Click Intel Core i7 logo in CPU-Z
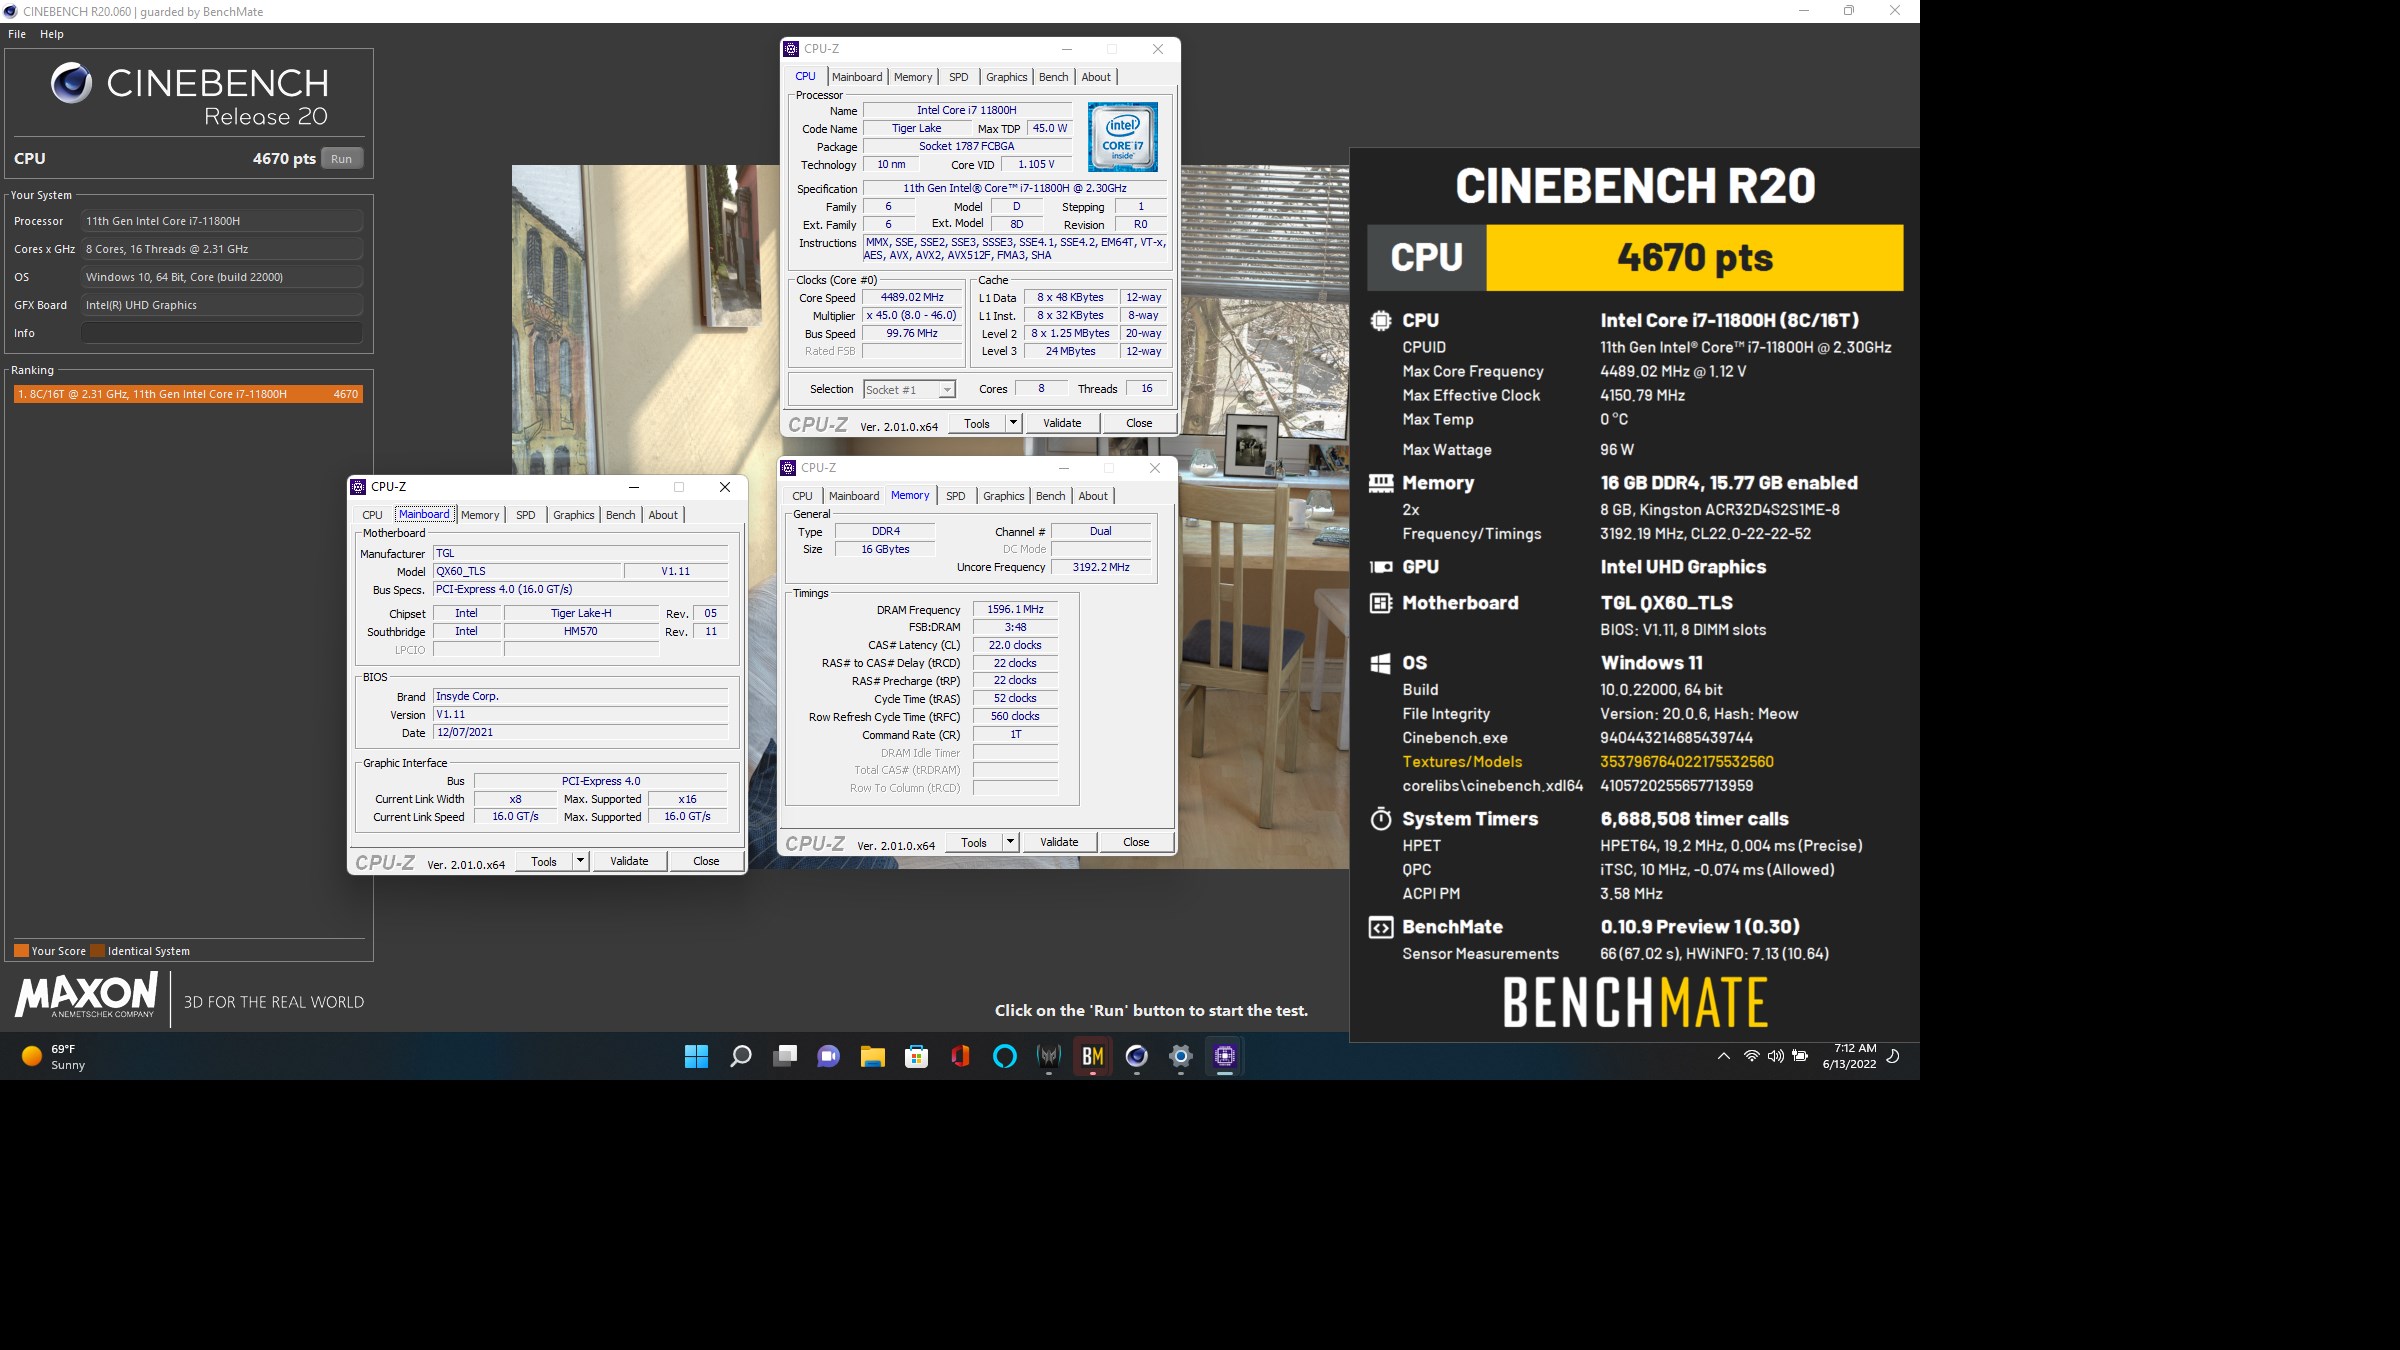 click(1122, 136)
